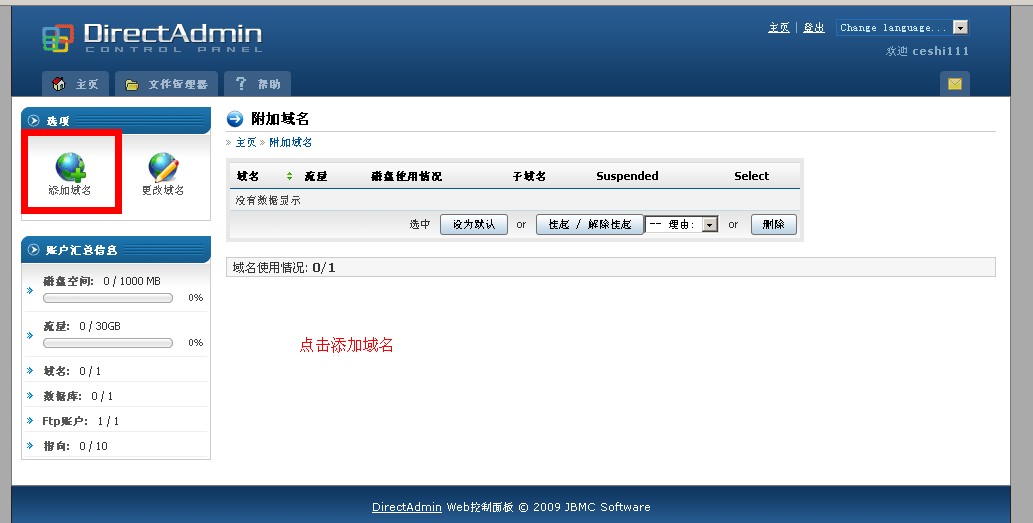Image resolution: width=1033 pixels, height=523 pixels.
Task: Click the 选项 panel header arrow icon
Action: tap(34, 121)
